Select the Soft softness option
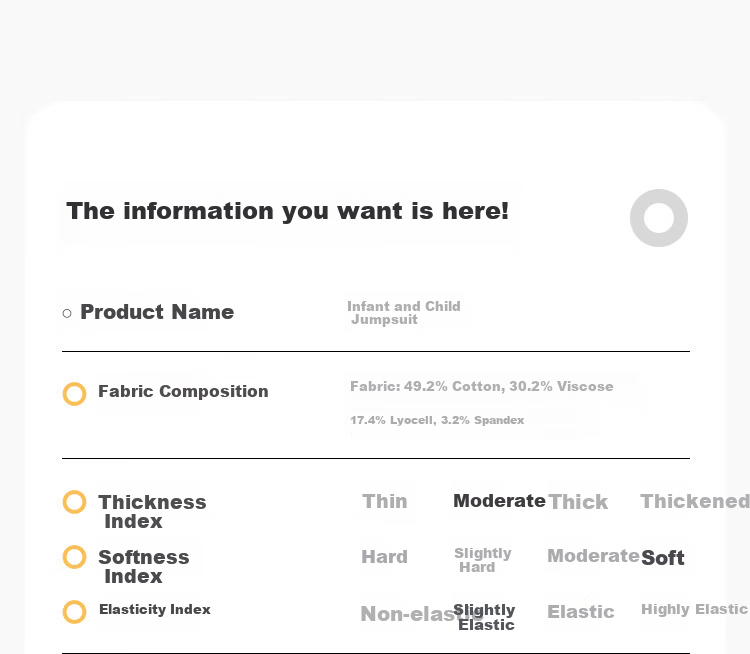Viewport: 750px width, 654px height. coord(662,558)
